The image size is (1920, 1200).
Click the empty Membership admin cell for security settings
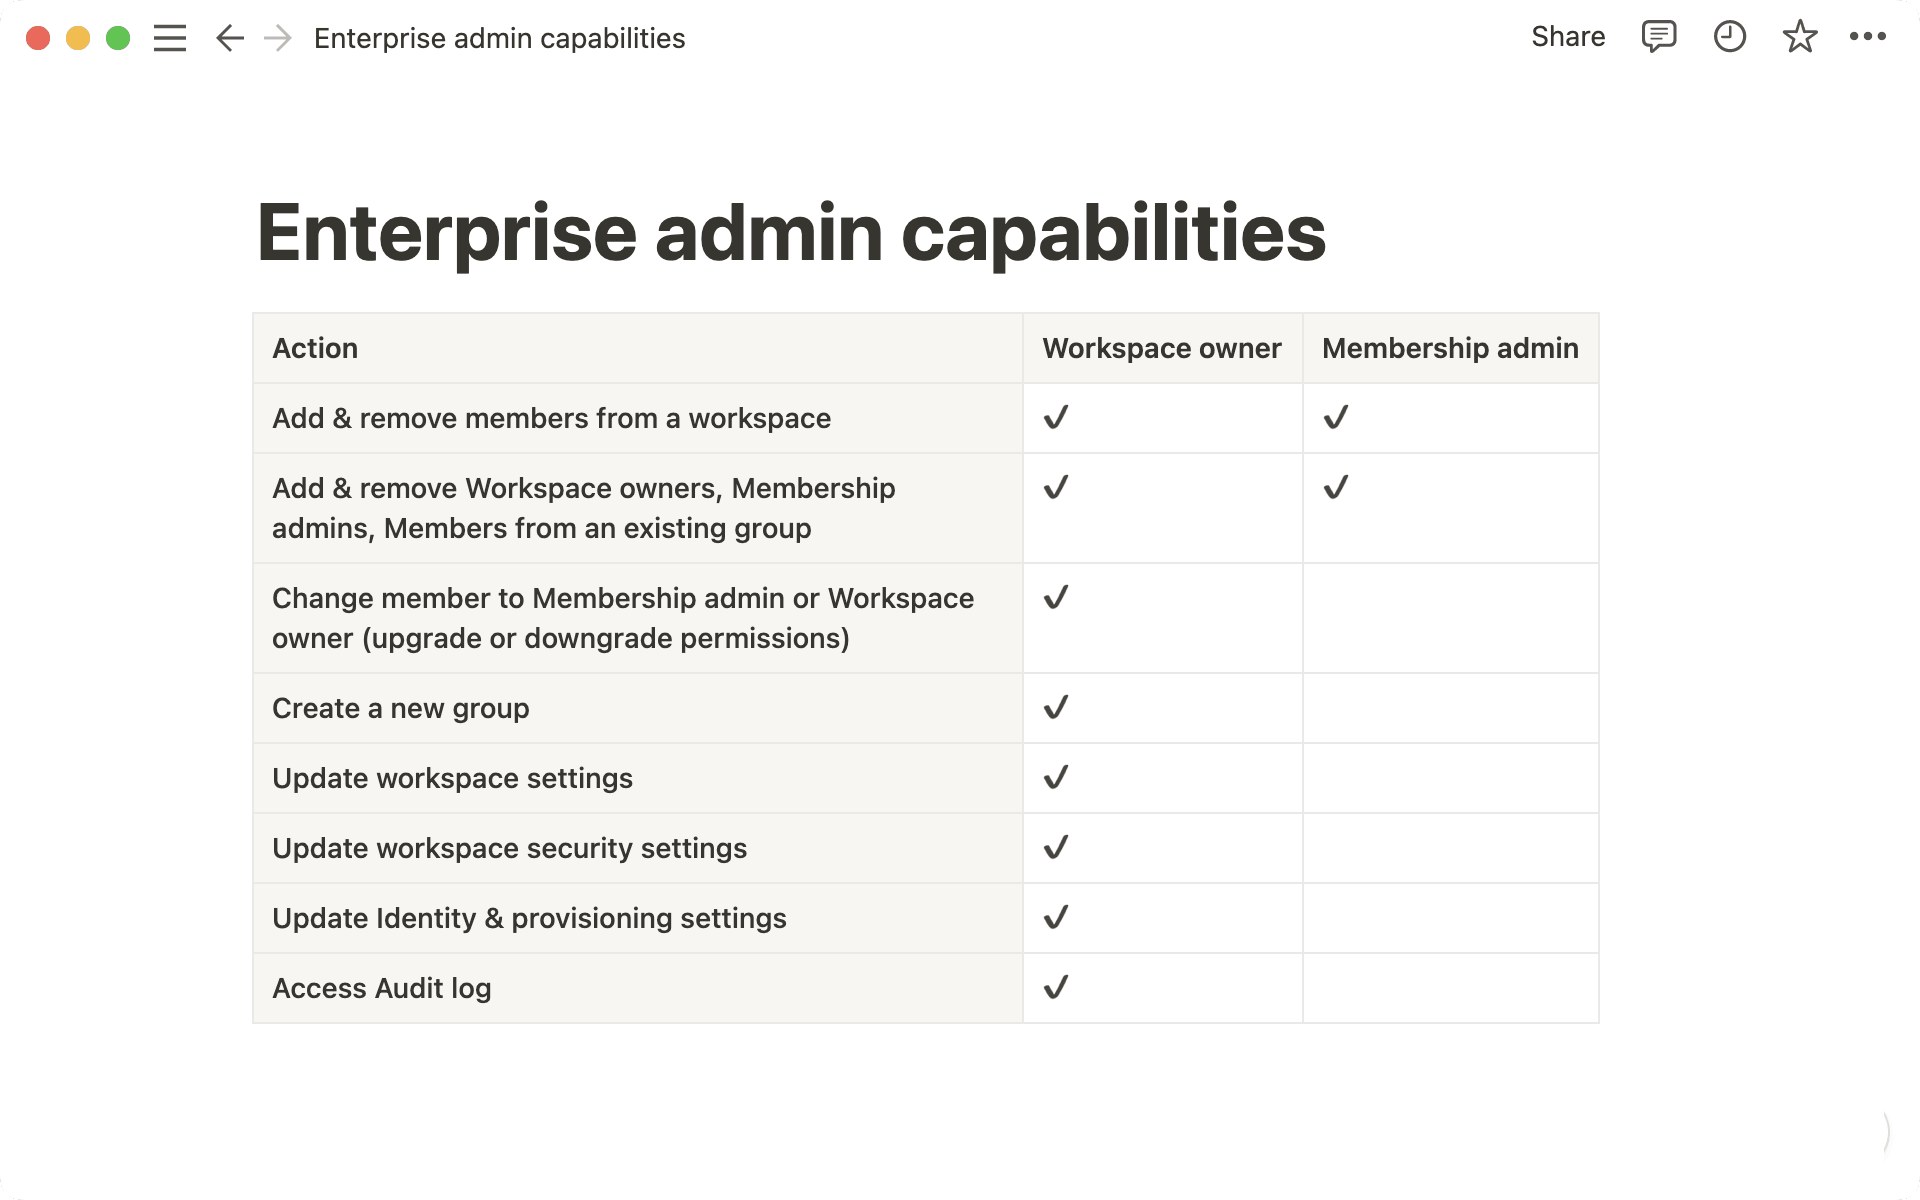[1450, 848]
